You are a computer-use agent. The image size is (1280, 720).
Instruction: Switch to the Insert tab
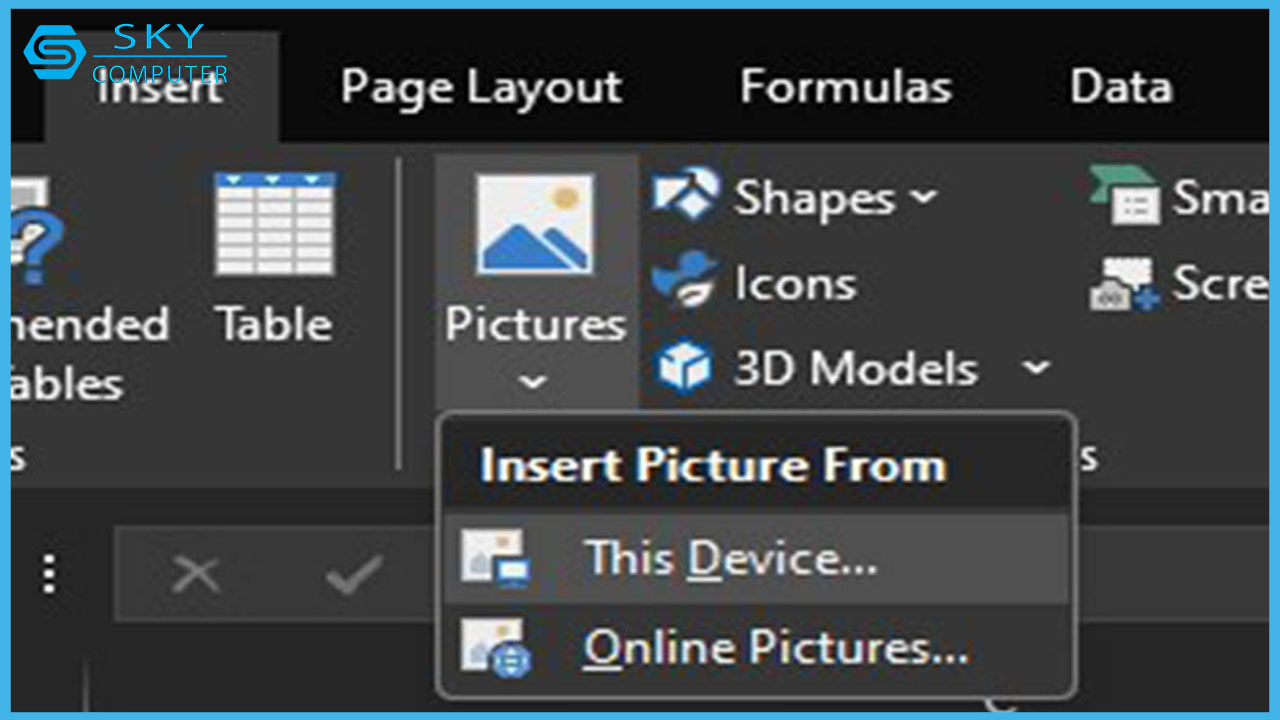point(160,88)
